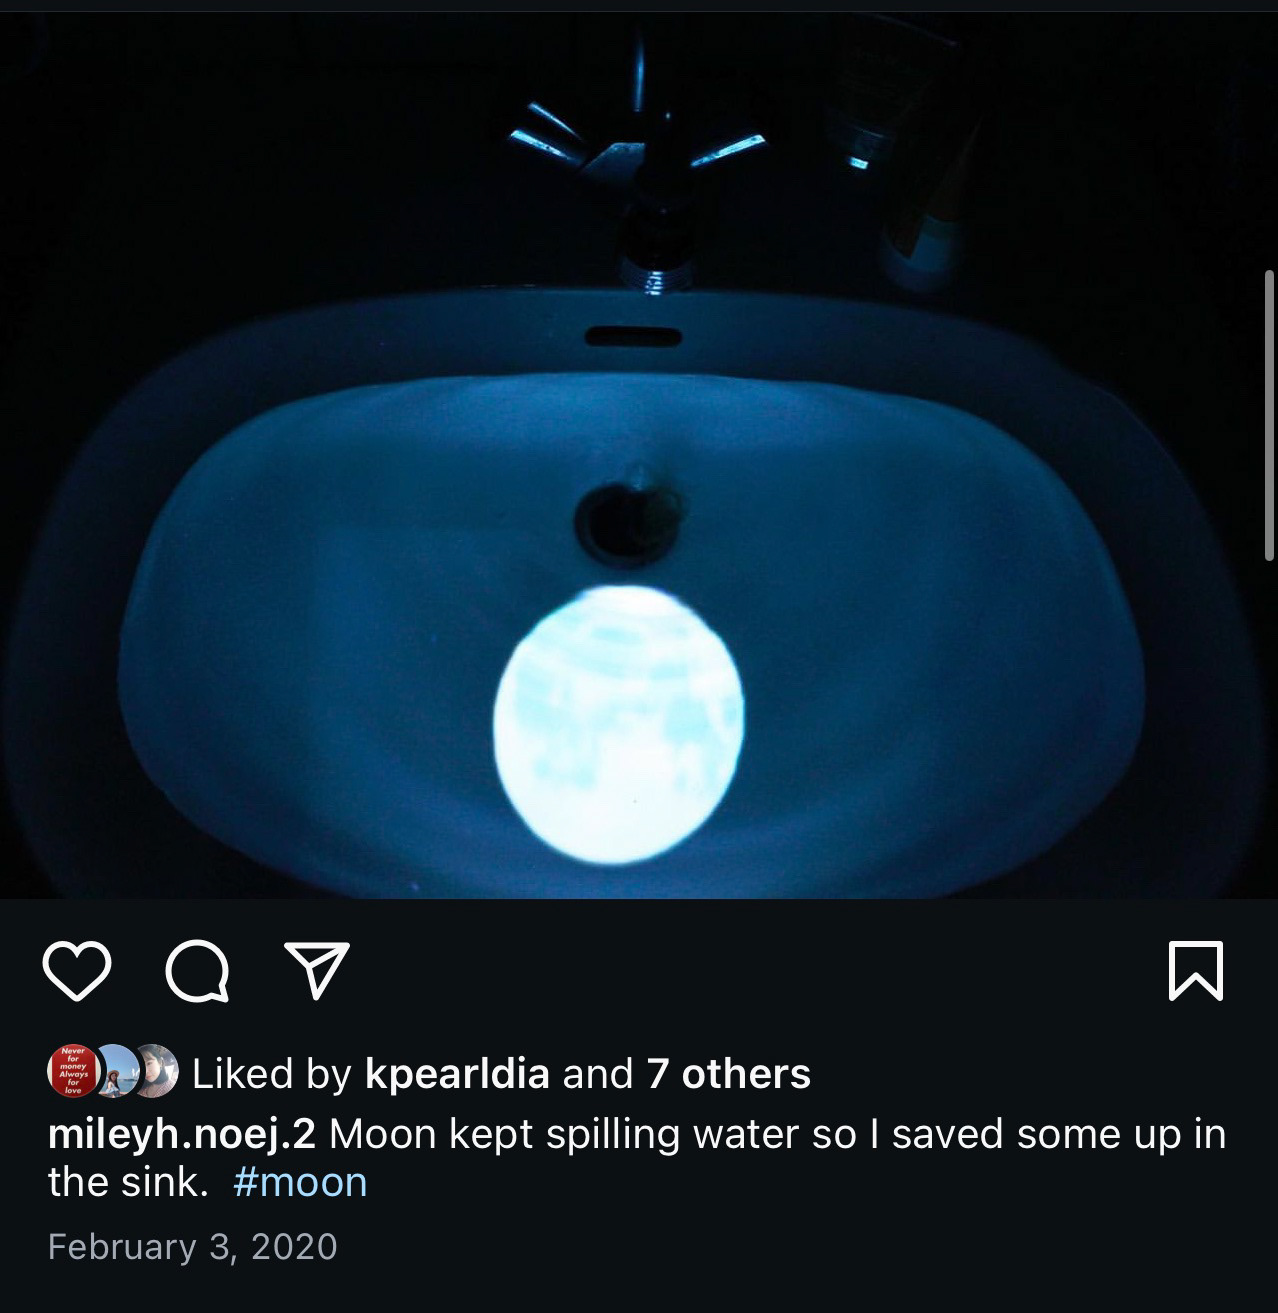Open the third liker's profile avatar

pyautogui.click(x=155, y=1072)
